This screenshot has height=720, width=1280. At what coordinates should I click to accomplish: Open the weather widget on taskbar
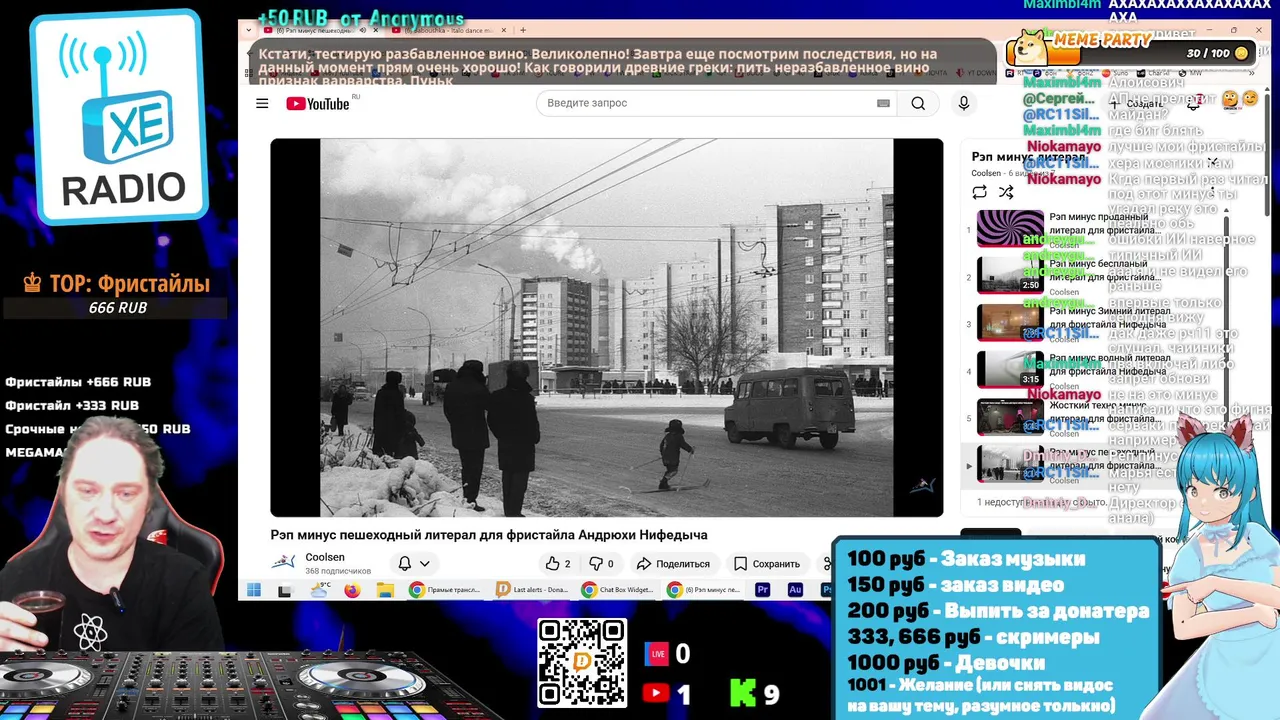click(x=320, y=590)
